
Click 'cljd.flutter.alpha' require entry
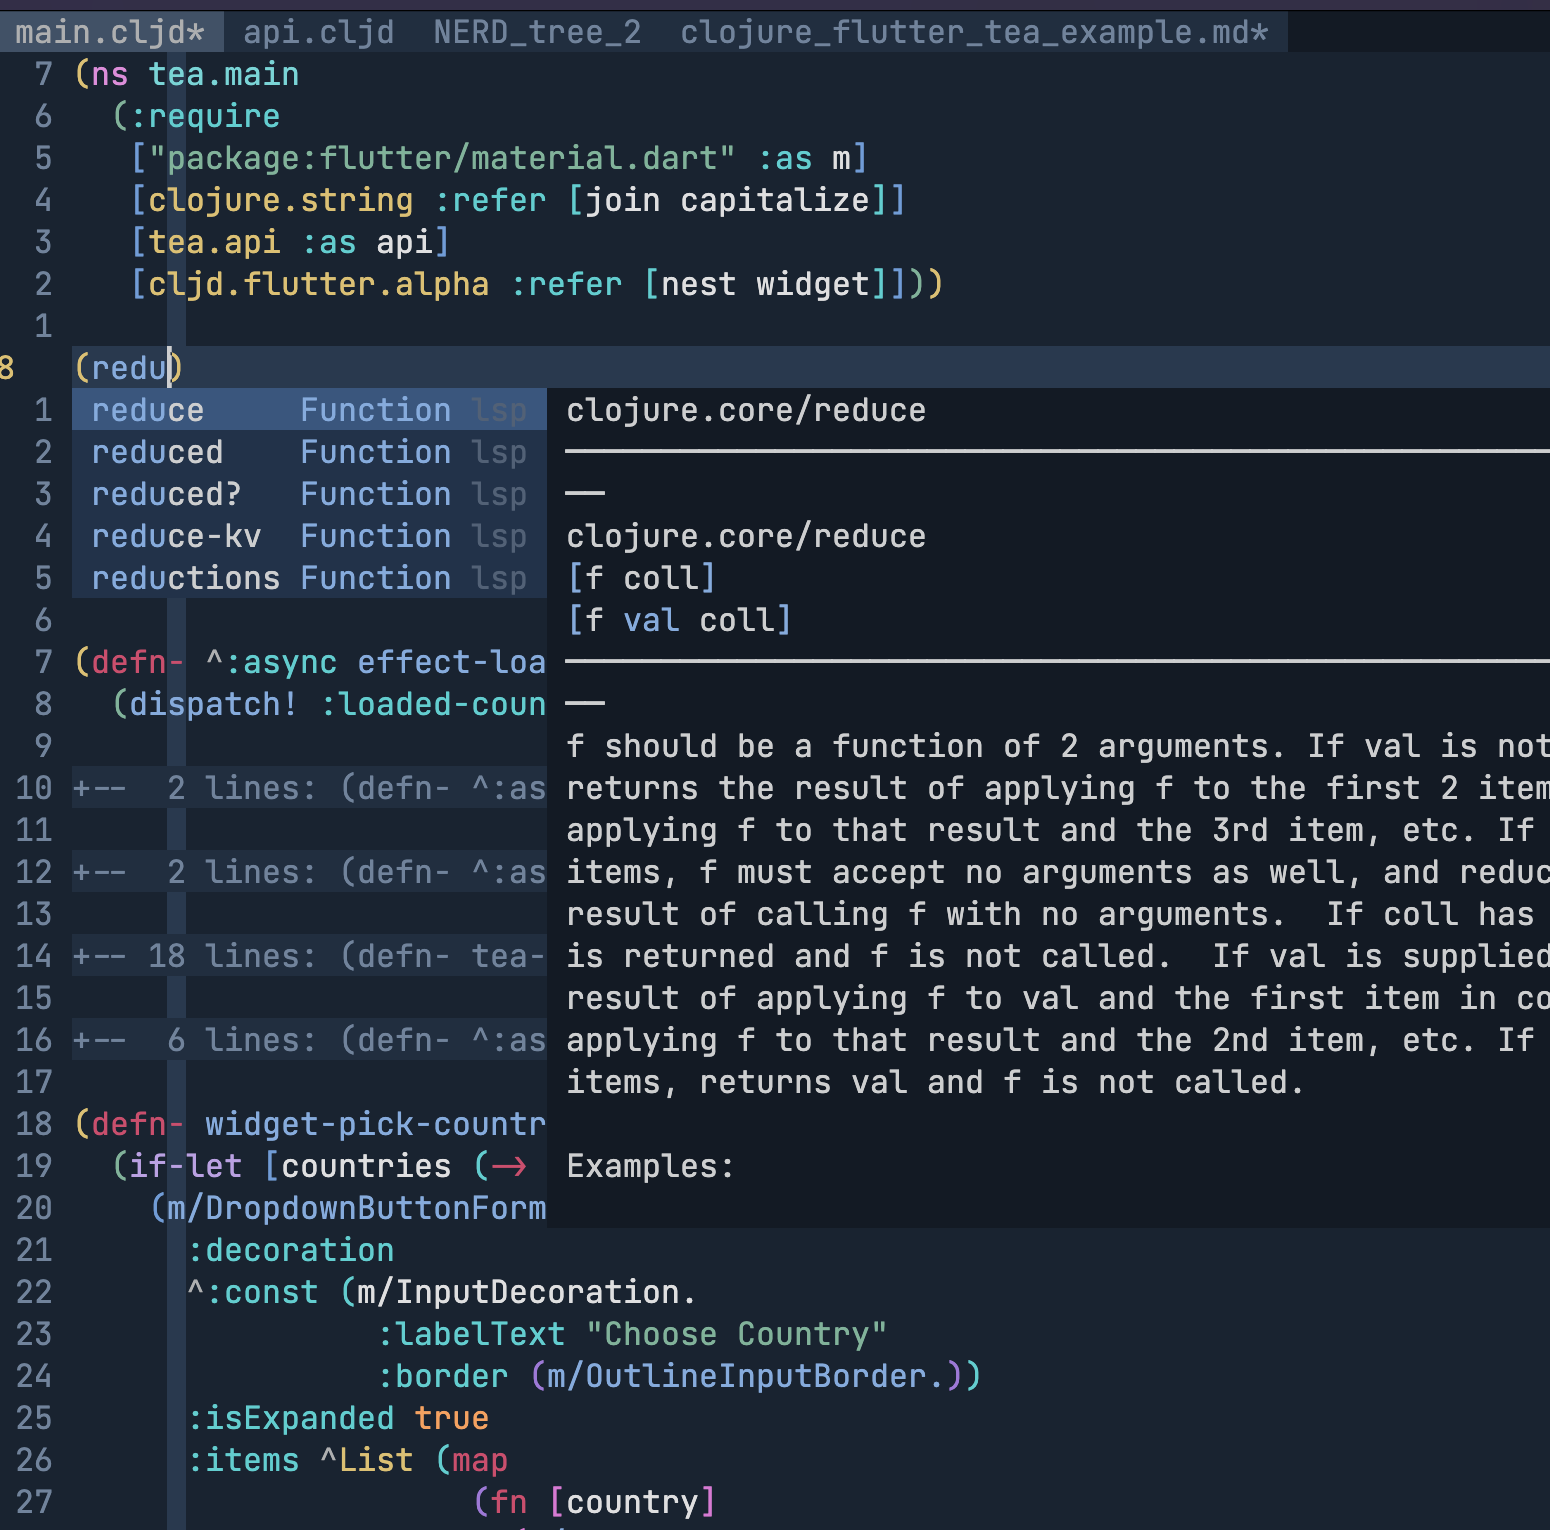click(x=318, y=284)
